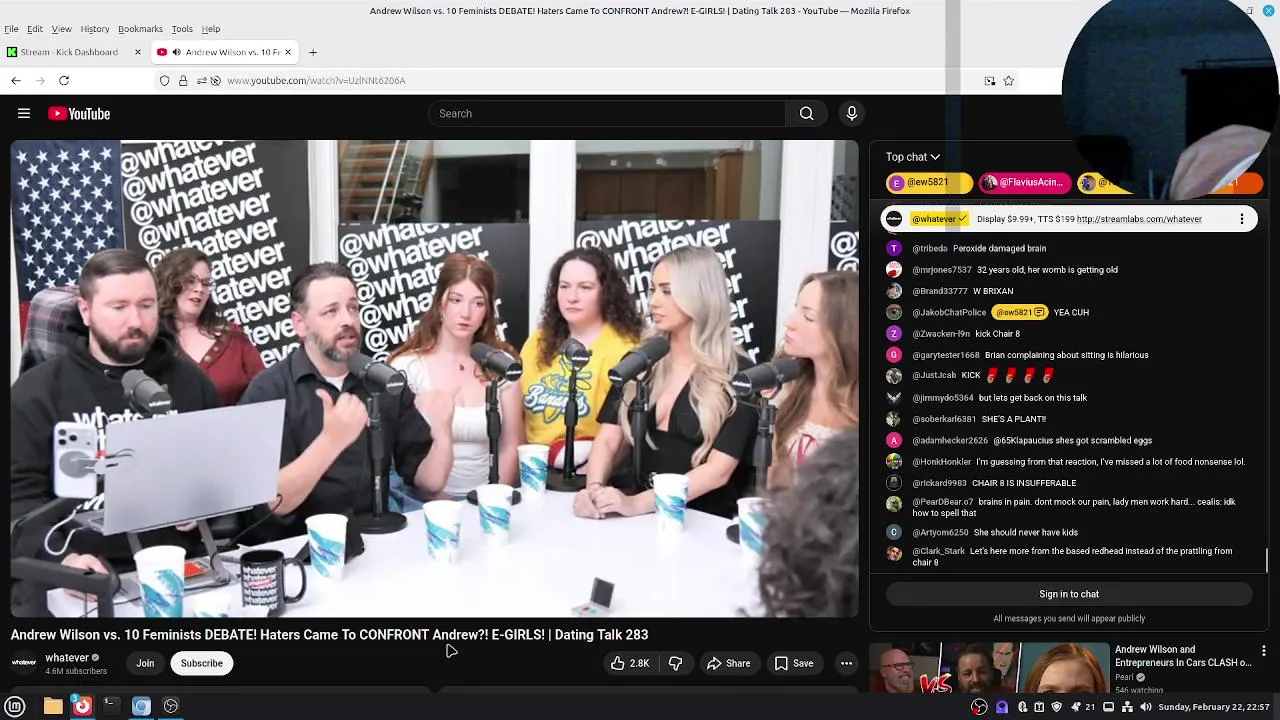1280x720 pixels.
Task: Expand the Top chat dropdown
Action: coord(913,157)
